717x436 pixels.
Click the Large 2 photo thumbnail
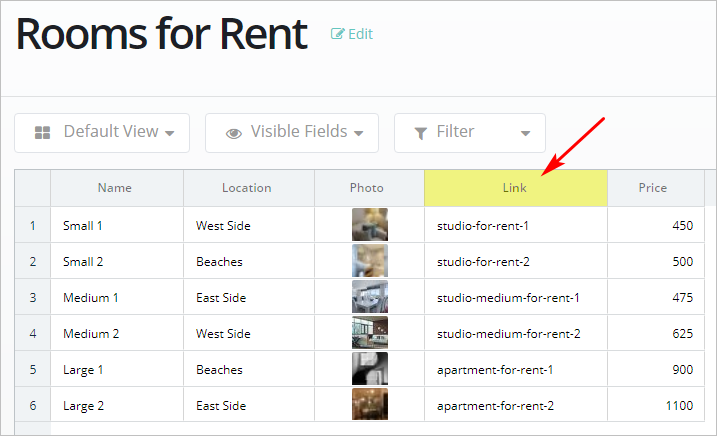pyautogui.click(x=369, y=405)
